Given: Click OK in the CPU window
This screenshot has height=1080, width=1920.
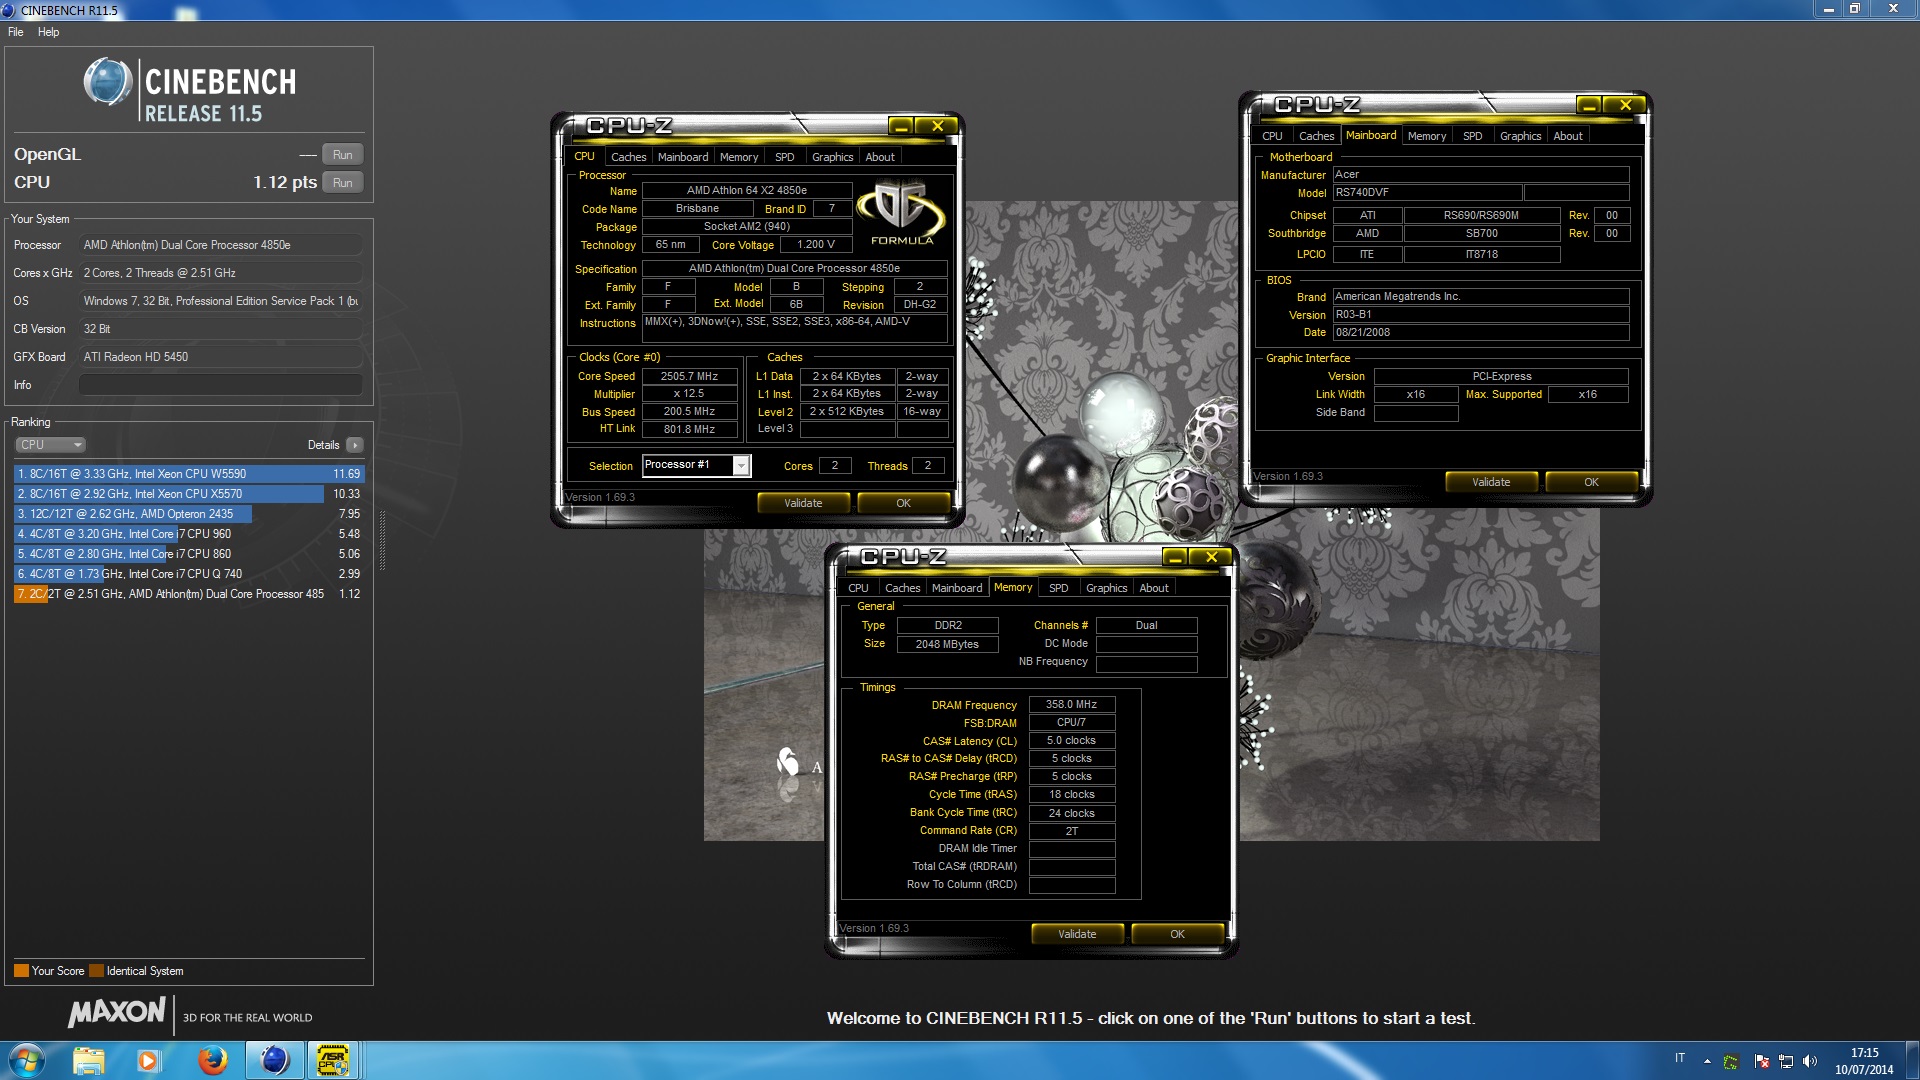Looking at the screenshot, I should pyautogui.click(x=903, y=503).
